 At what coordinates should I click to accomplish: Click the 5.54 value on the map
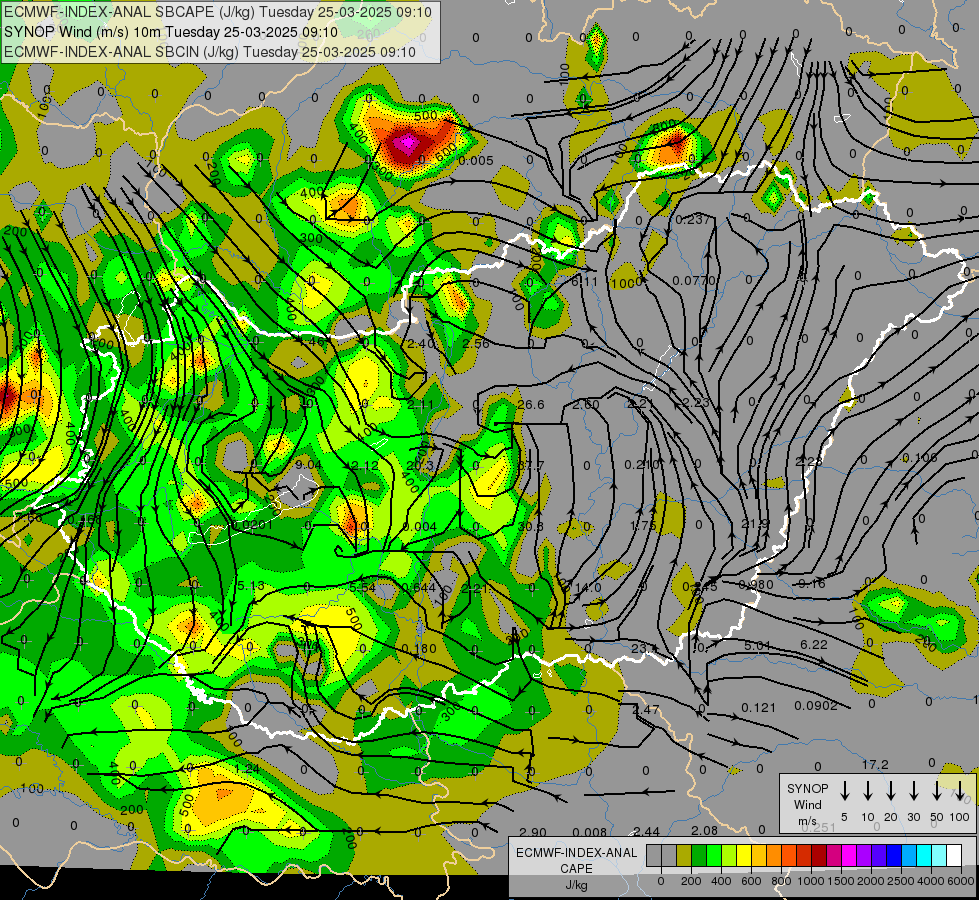click(362, 587)
